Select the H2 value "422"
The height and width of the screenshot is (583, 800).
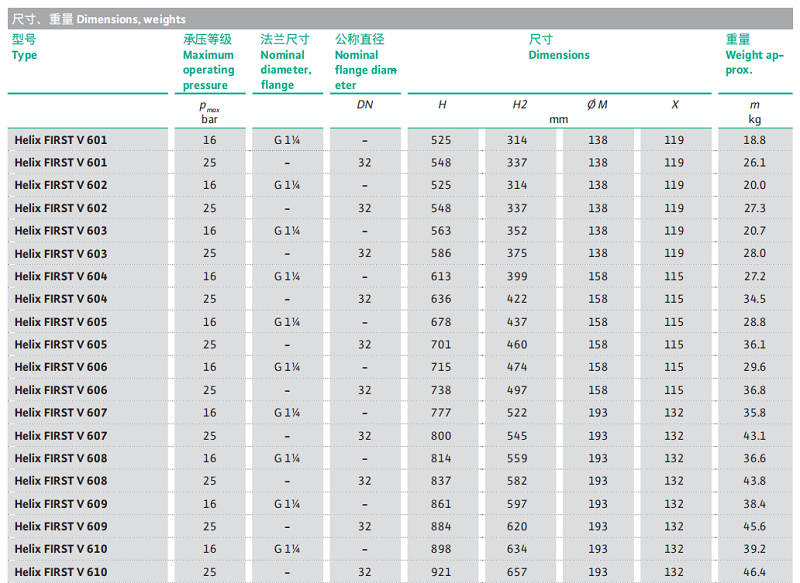pos(517,299)
